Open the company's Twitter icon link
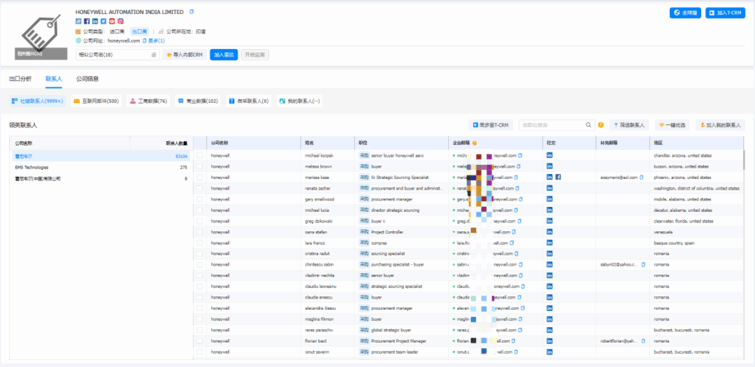The width and height of the screenshot is (755, 367). [104, 21]
